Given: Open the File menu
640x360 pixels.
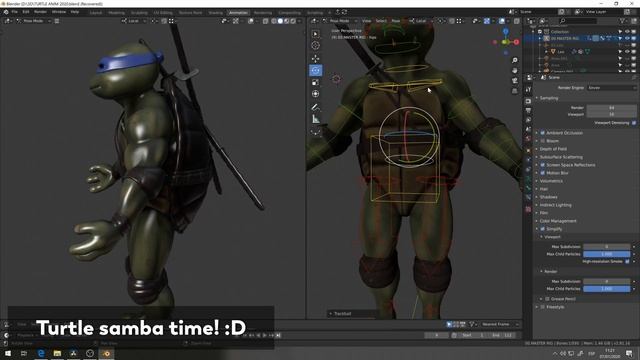Looking at the screenshot, I should click(x=15, y=12).
